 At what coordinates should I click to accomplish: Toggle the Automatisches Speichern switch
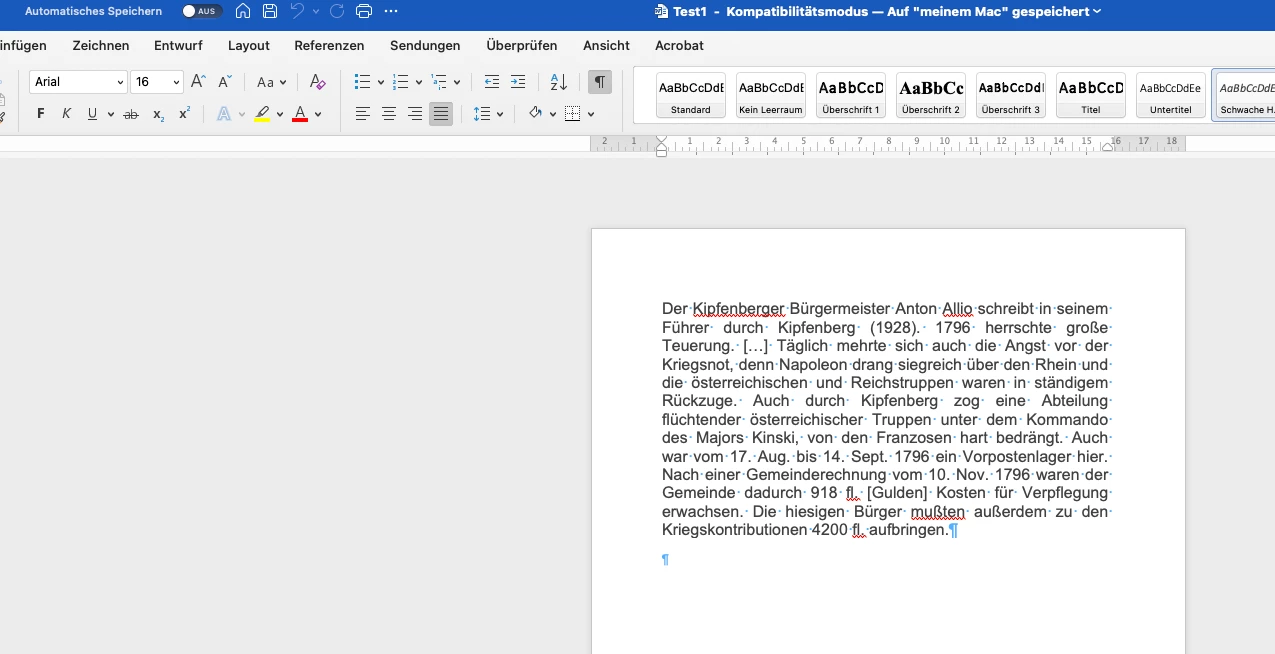(x=202, y=11)
